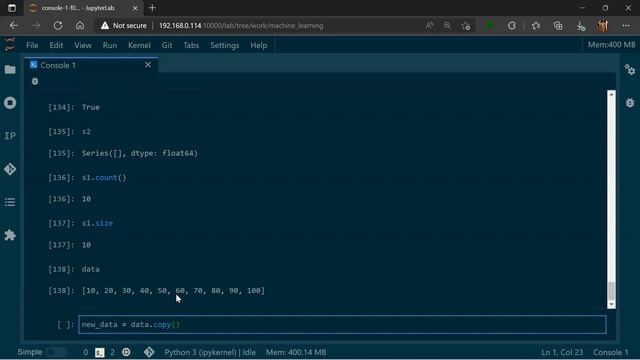Open the Edit menu
The height and width of the screenshot is (360, 640).
(x=56, y=45)
